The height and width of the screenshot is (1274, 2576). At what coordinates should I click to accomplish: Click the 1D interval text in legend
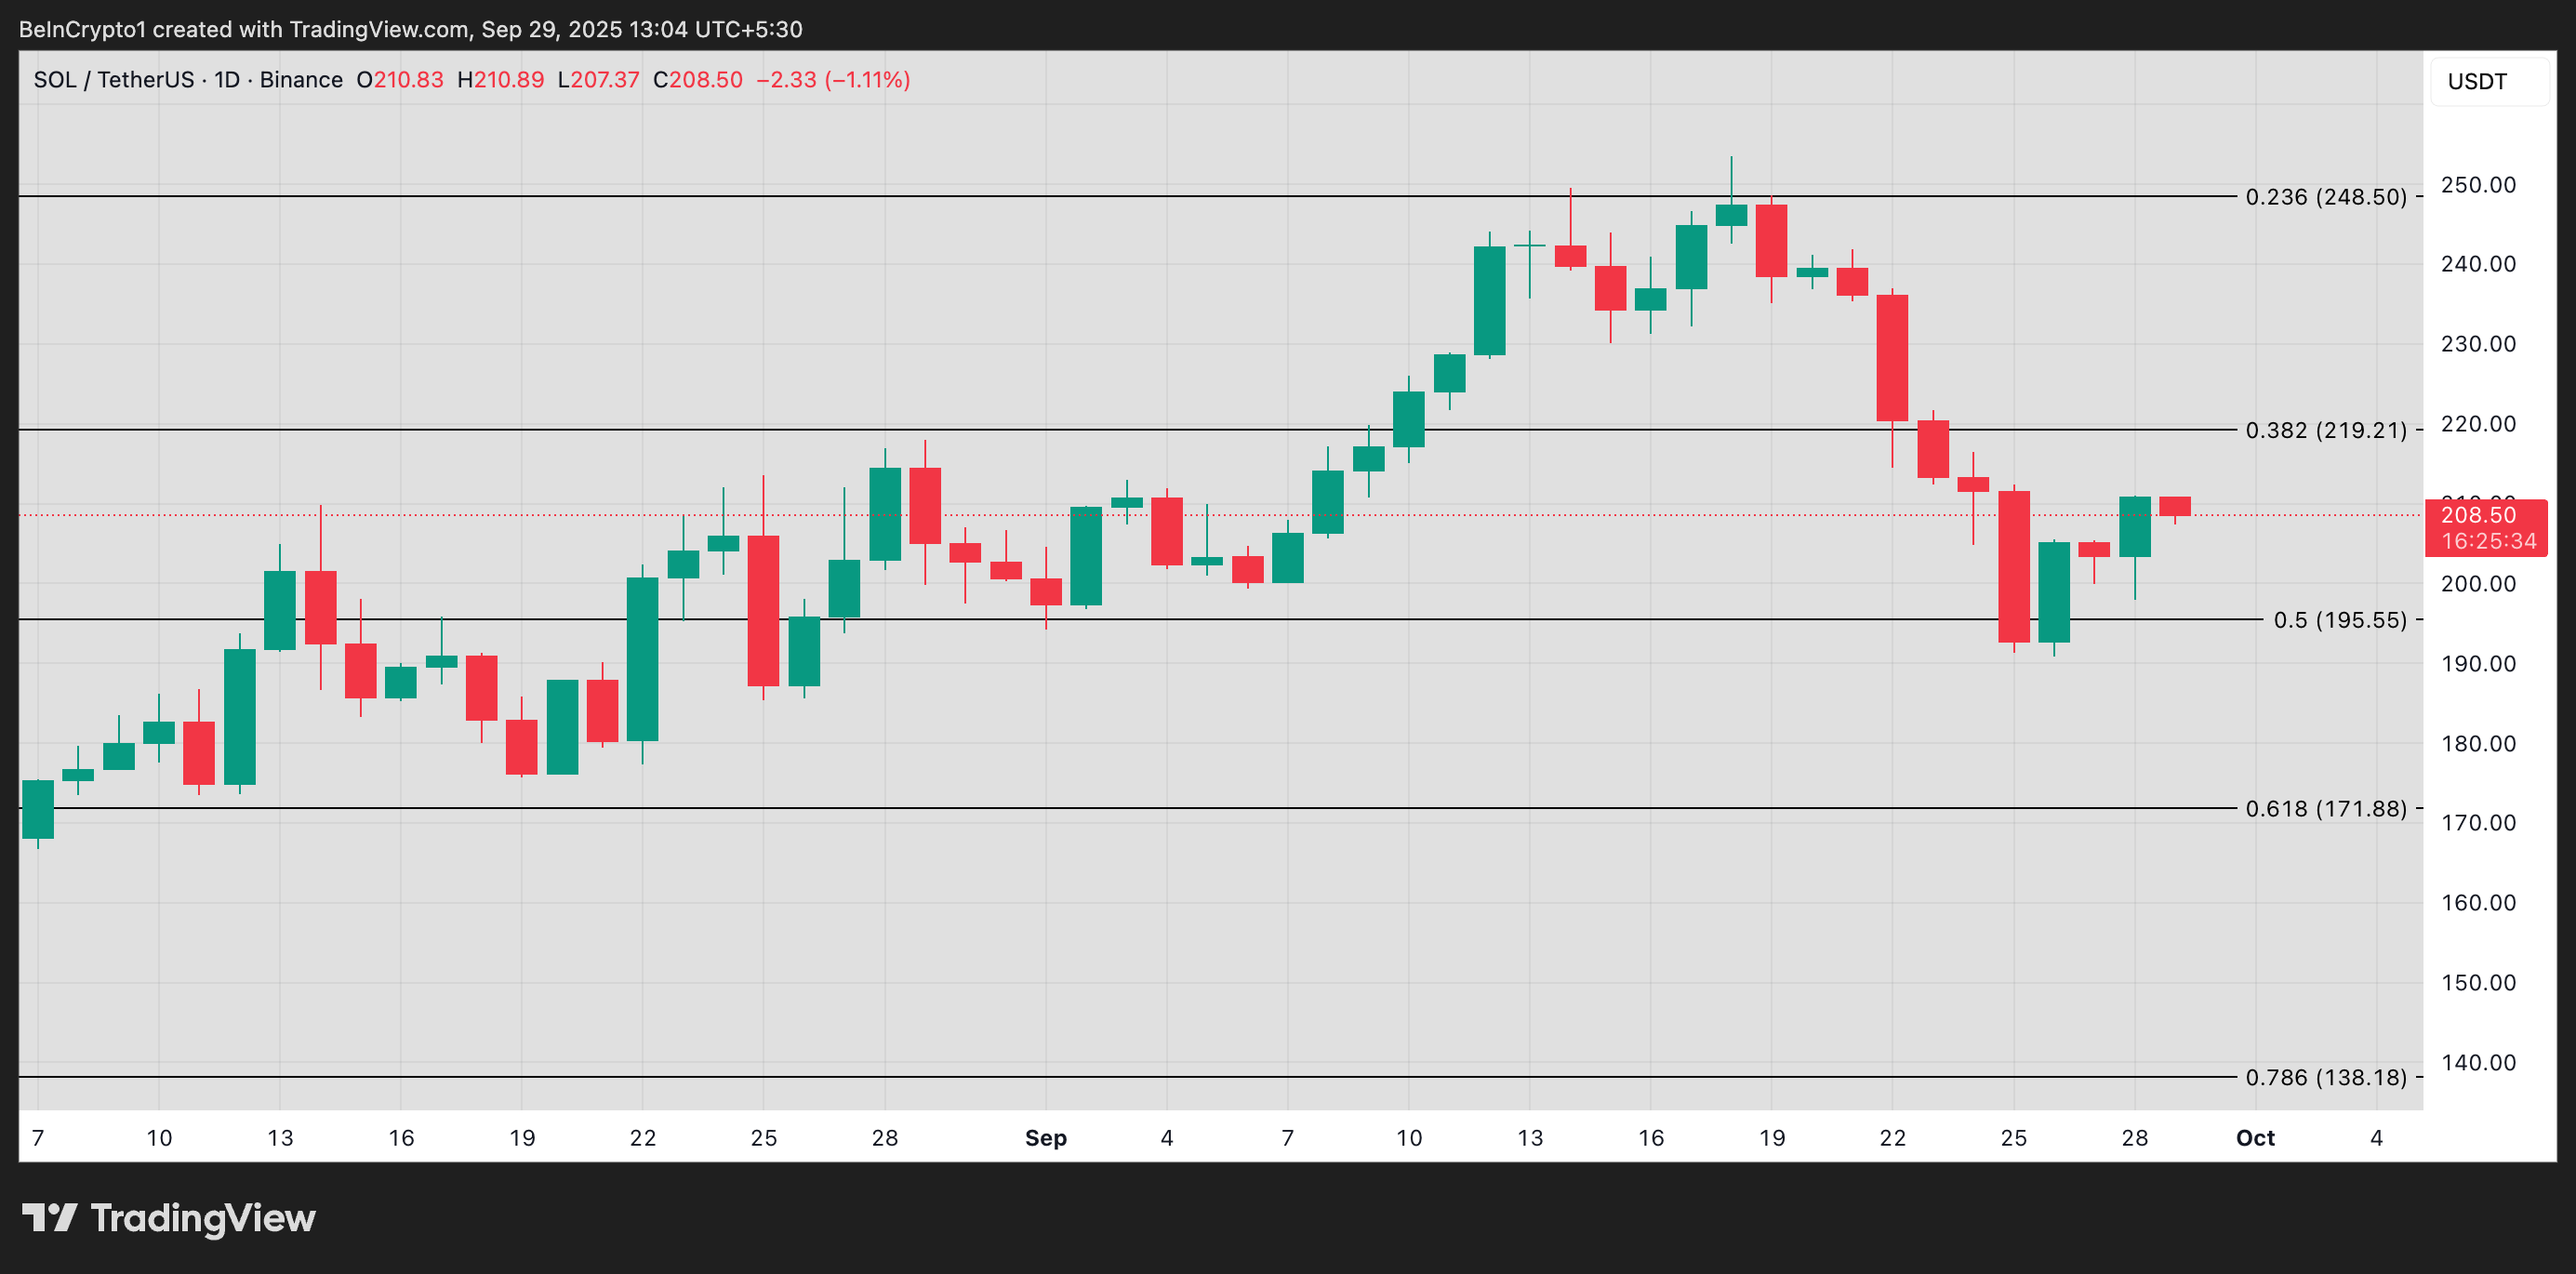click(x=227, y=80)
